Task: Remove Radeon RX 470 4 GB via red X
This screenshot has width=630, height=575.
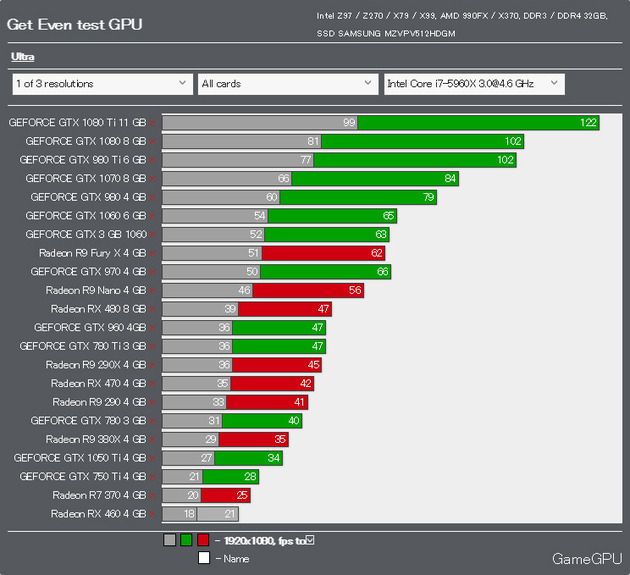Action: [x=153, y=384]
